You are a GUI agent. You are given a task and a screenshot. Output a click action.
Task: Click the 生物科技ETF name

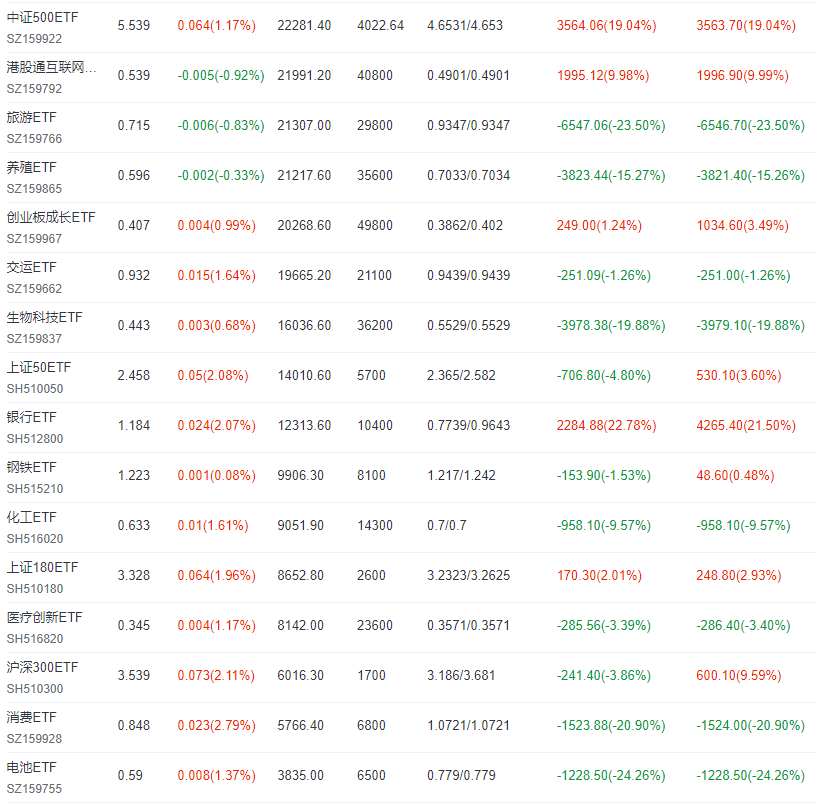(44, 317)
